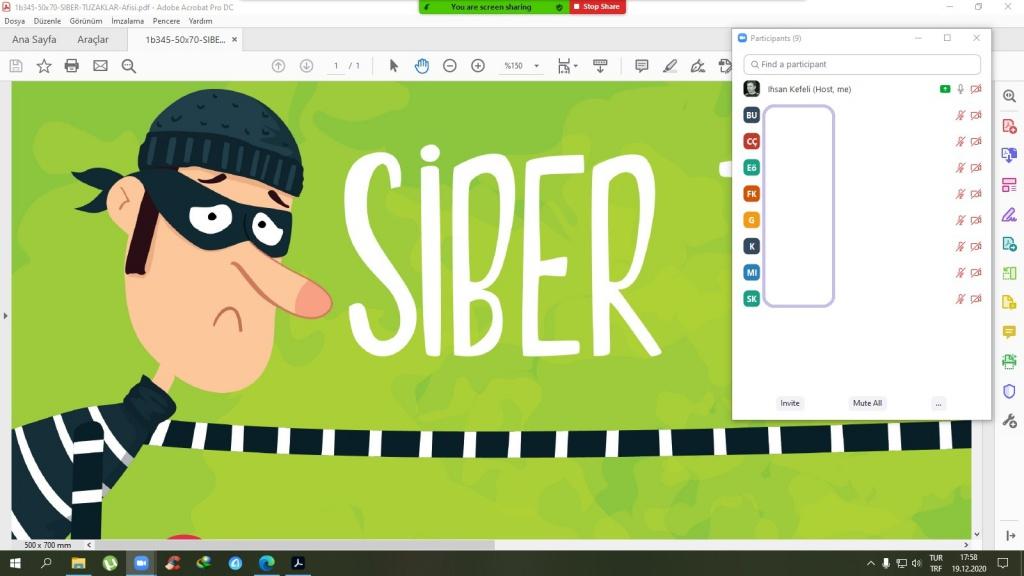This screenshot has height=576, width=1024.
Task: Print the document using printer icon
Action: (x=72, y=66)
